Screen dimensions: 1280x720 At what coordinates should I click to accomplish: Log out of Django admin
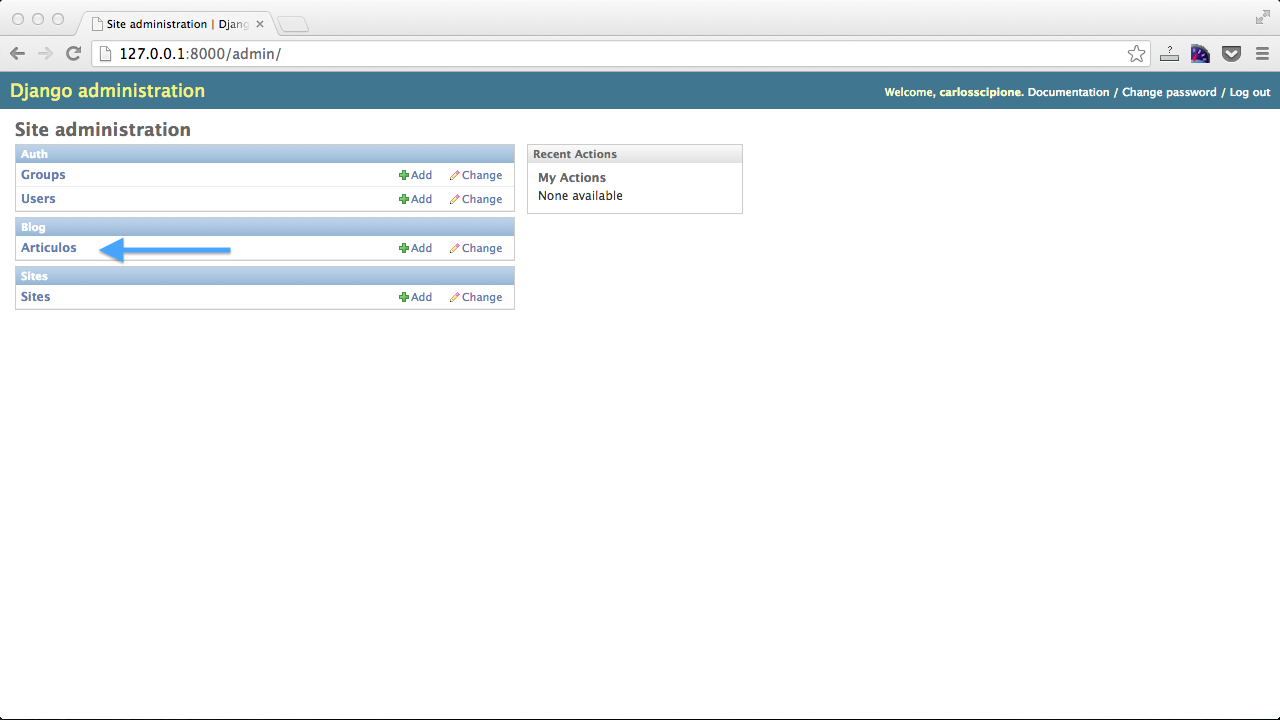(1250, 92)
